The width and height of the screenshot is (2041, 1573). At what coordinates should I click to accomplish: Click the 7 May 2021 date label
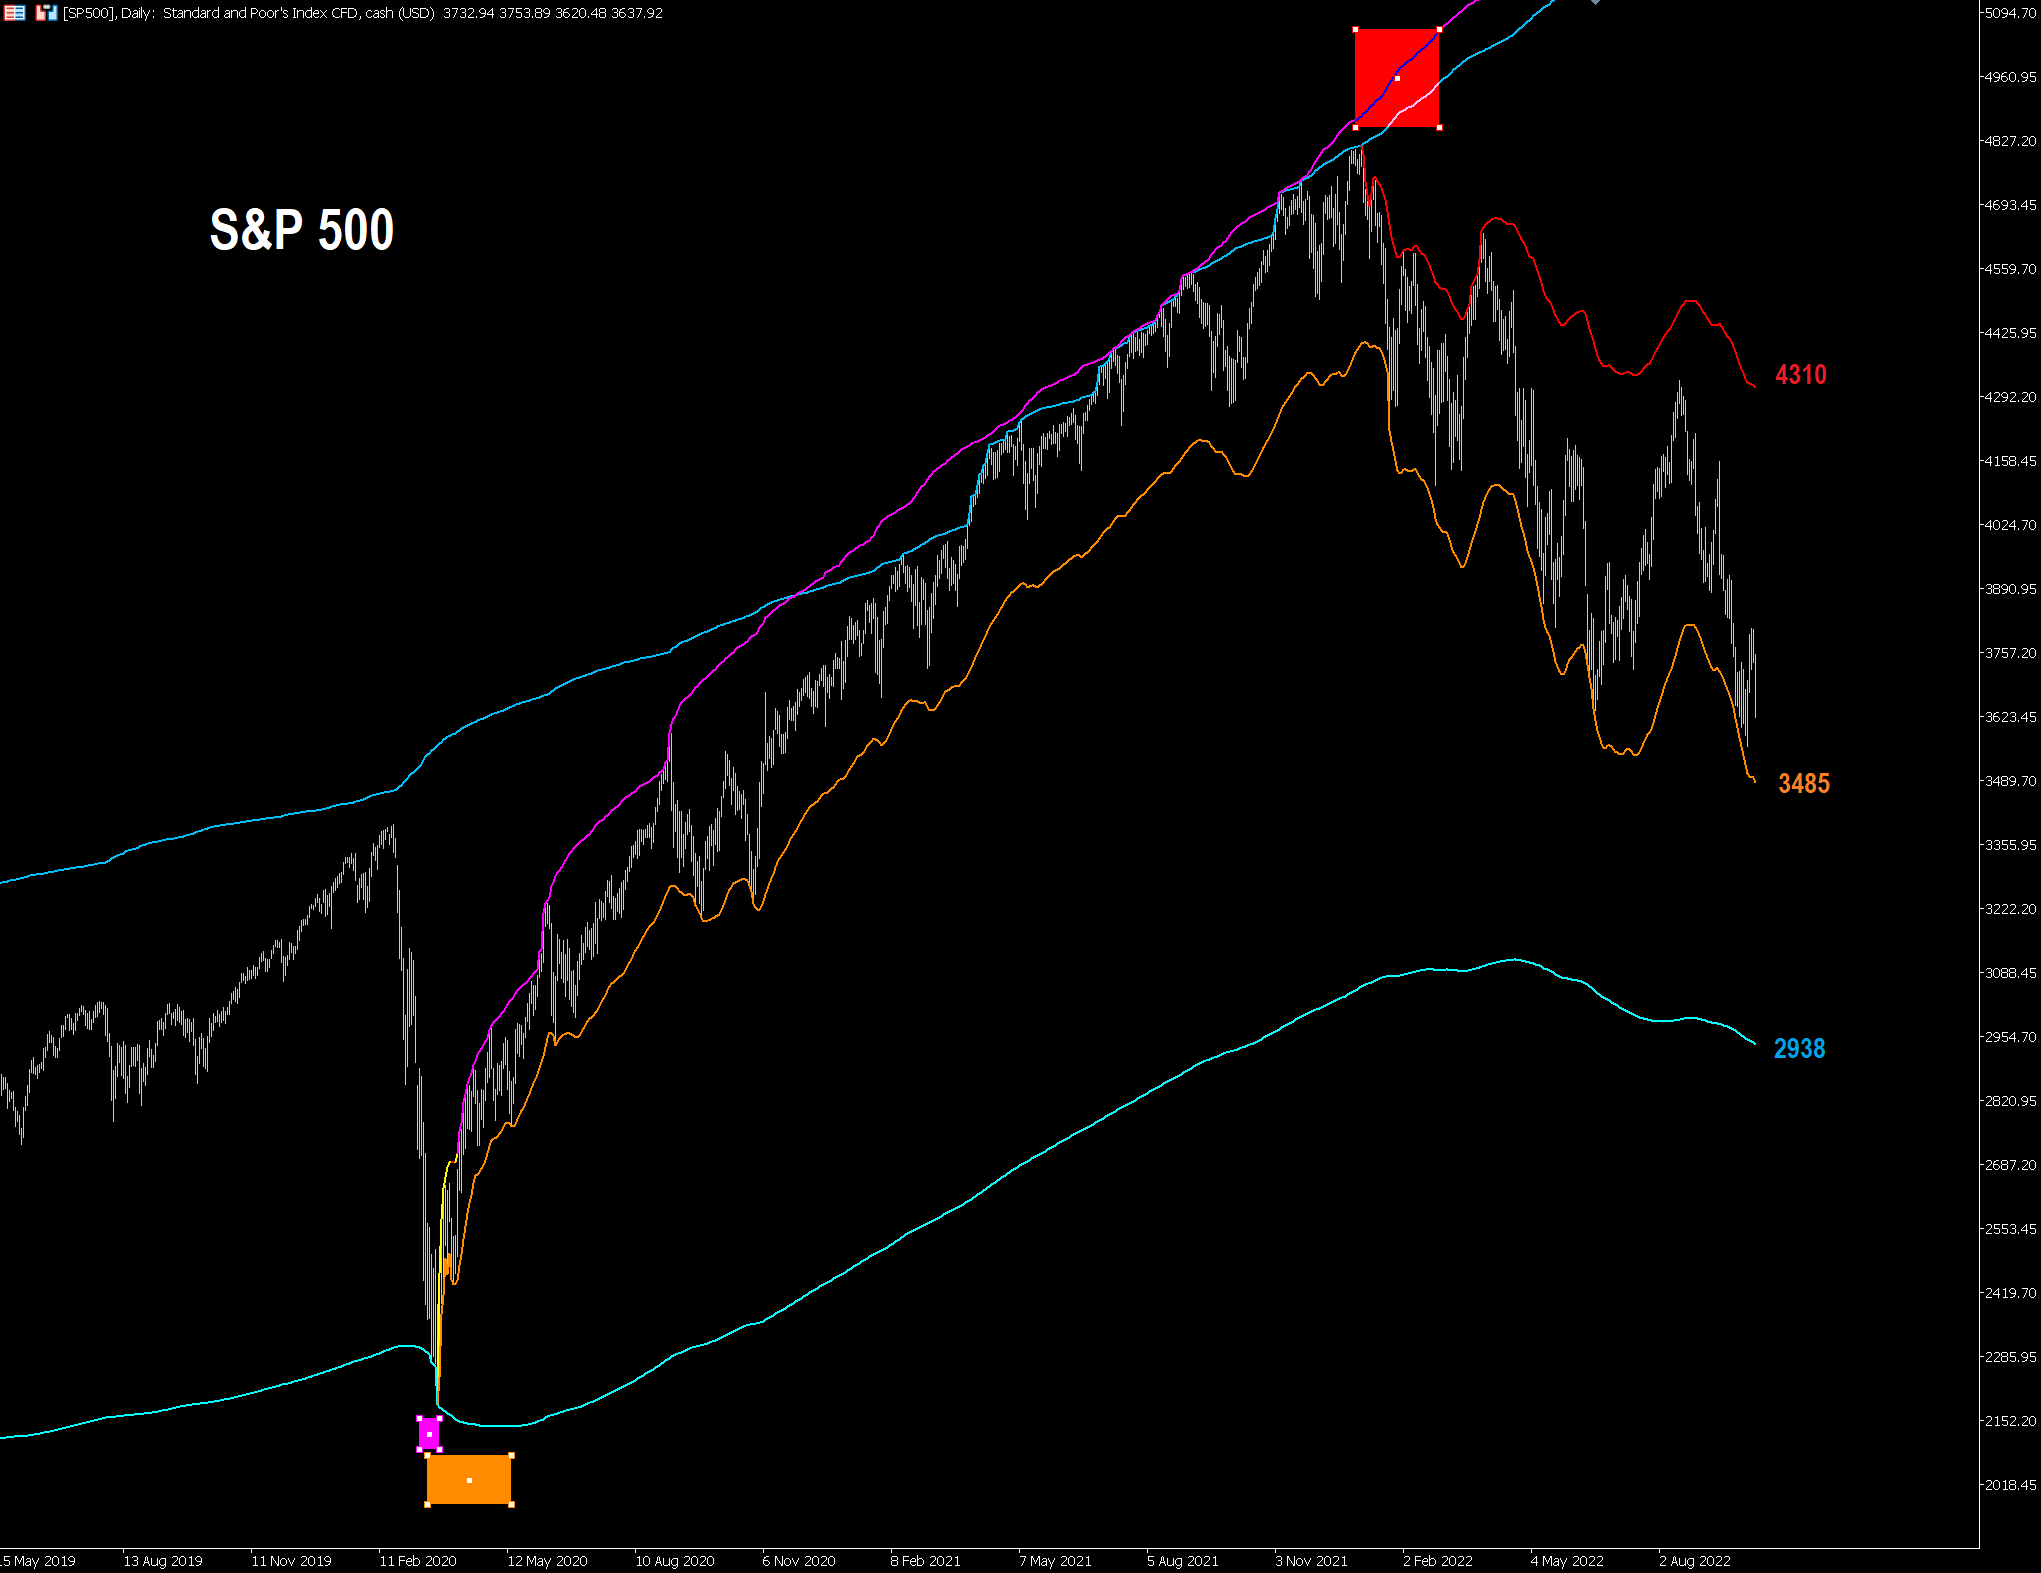[x=1055, y=1561]
